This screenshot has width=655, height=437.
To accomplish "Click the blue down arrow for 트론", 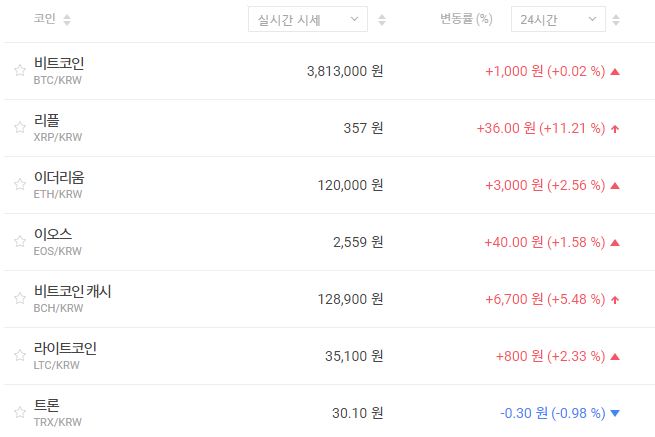I will [x=615, y=413].
